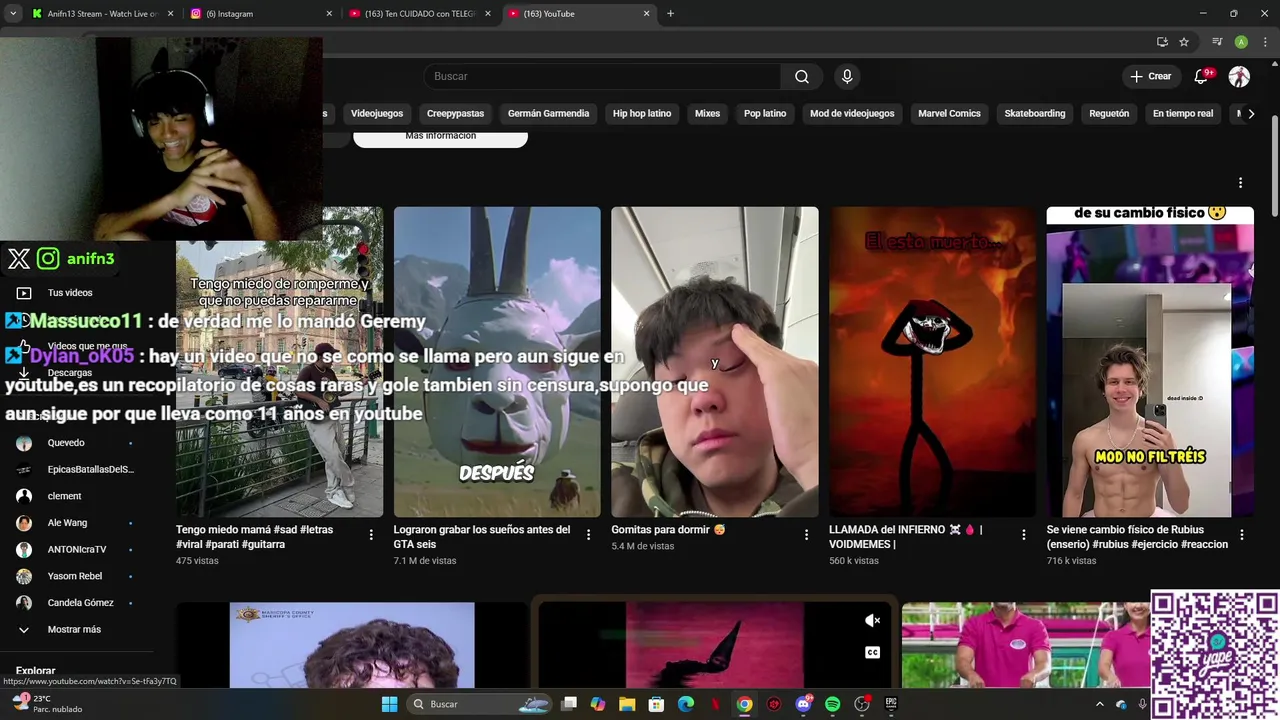Open Descargas in sidebar
This screenshot has height=720, width=1280.
[70, 373]
